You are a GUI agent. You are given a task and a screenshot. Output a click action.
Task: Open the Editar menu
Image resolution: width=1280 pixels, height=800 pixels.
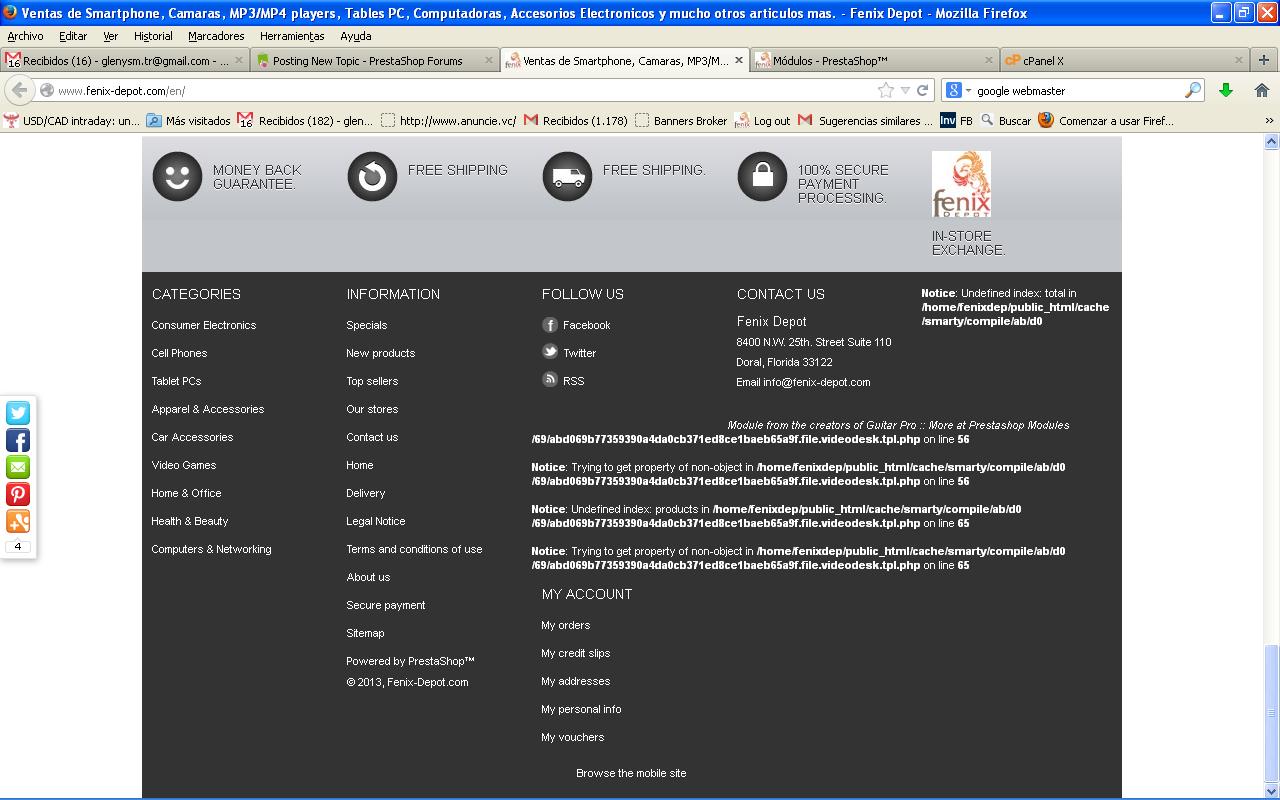73,36
